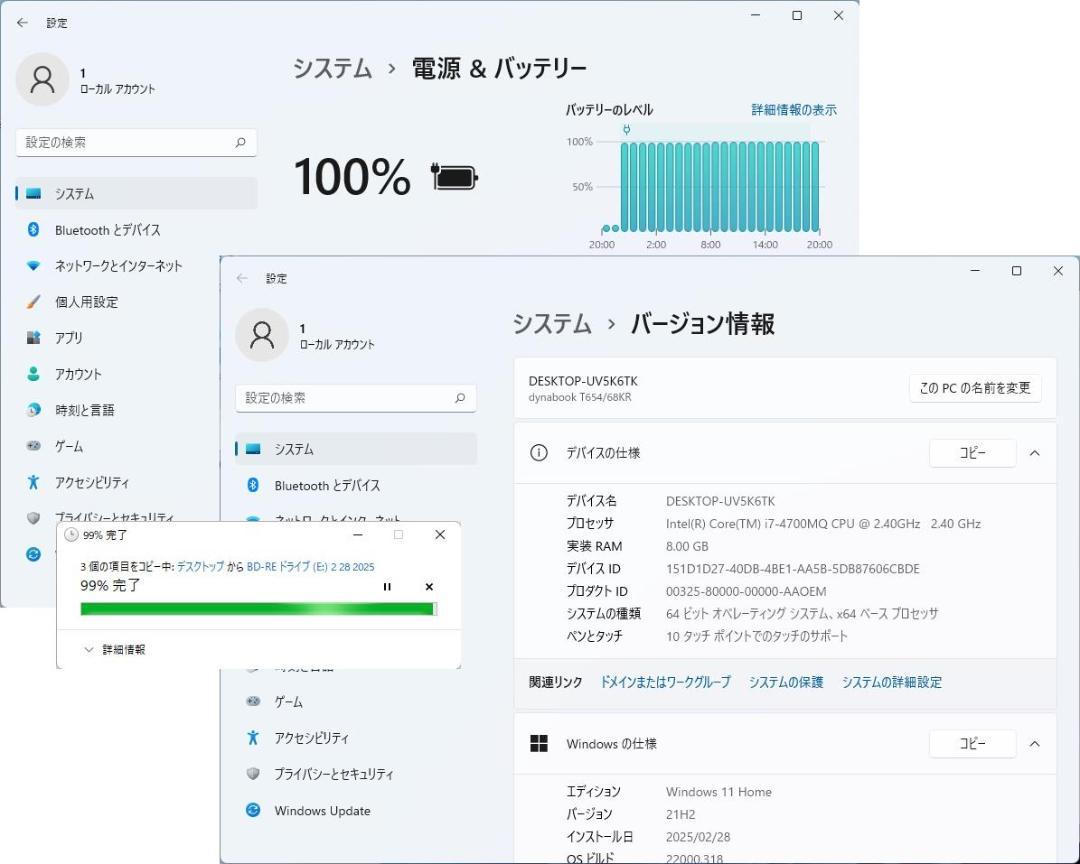This screenshot has height=864, width=1080.
Task: Click the DESKTOP-UV5K6TK value beside デバイス名
Action: pyautogui.click(x=720, y=502)
